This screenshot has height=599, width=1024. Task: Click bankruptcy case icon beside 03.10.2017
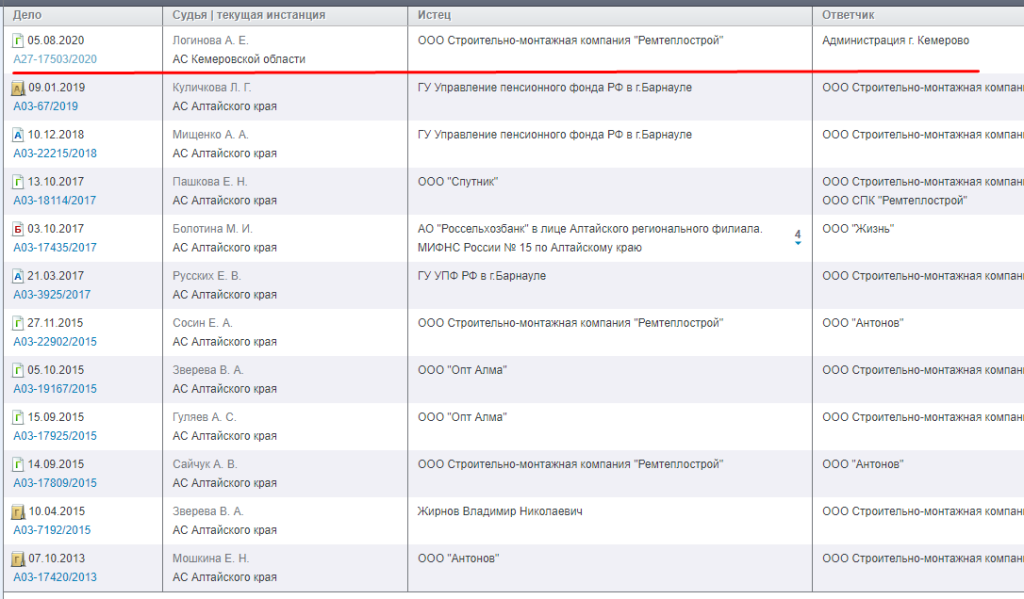click(x=18, y=229)
